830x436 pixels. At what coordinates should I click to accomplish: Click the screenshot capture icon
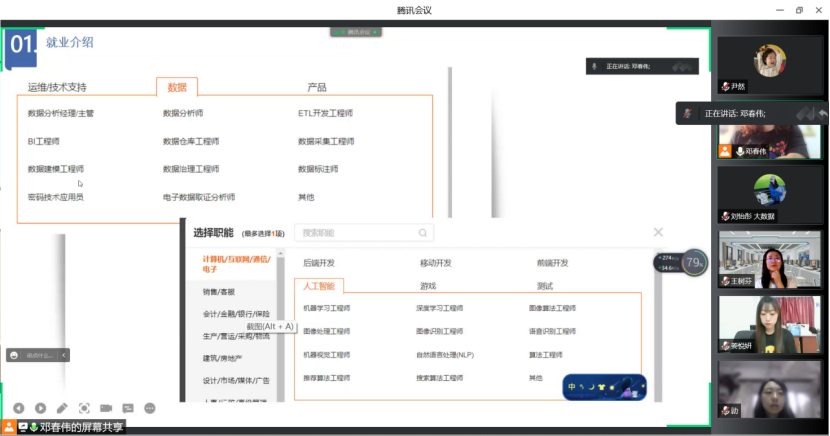(x=84, y=408)
